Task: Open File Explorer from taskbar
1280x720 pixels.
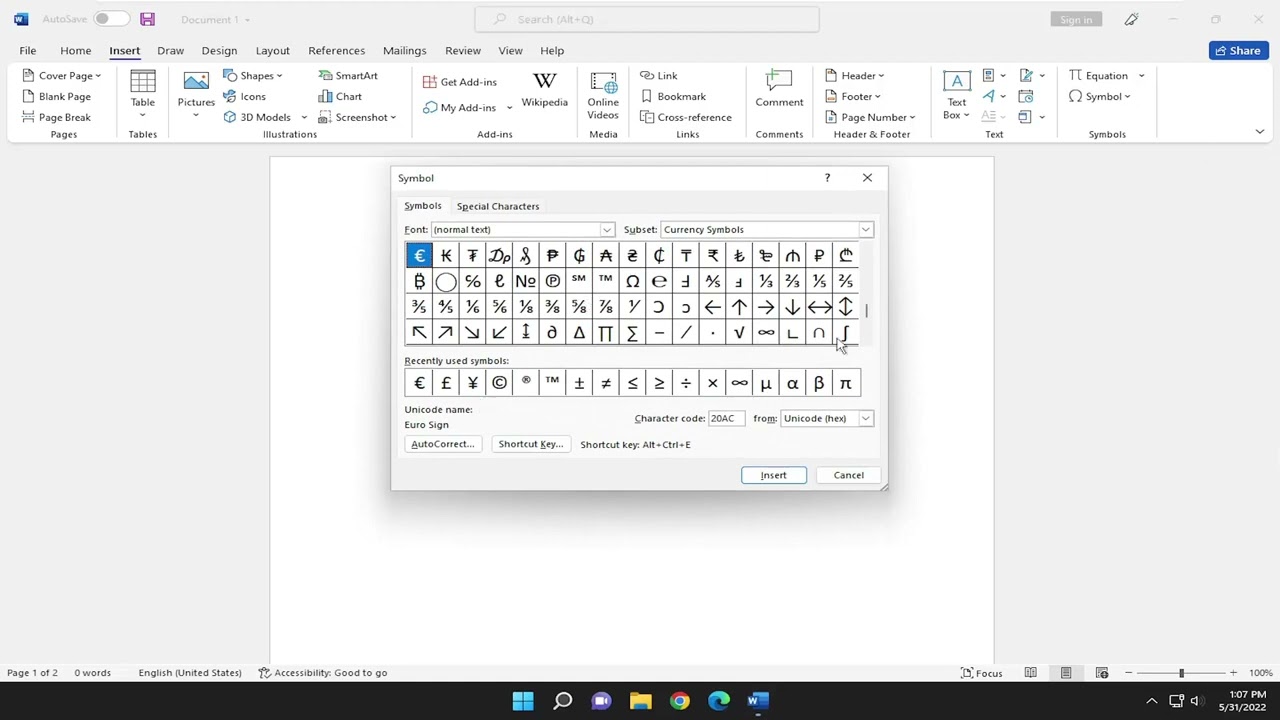Action: [x=640, y=700]
